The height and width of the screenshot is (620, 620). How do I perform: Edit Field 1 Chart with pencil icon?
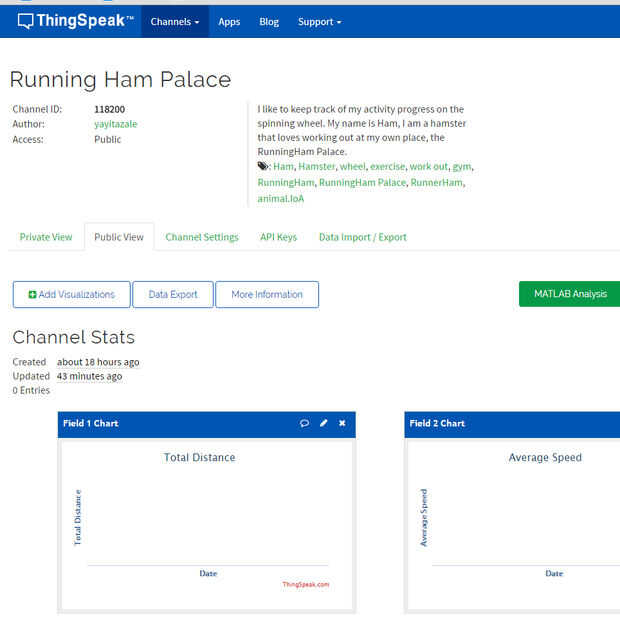click(323, 423)
